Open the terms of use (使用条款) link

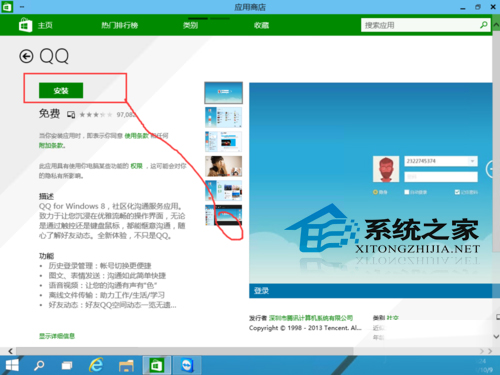coord(136,136)
